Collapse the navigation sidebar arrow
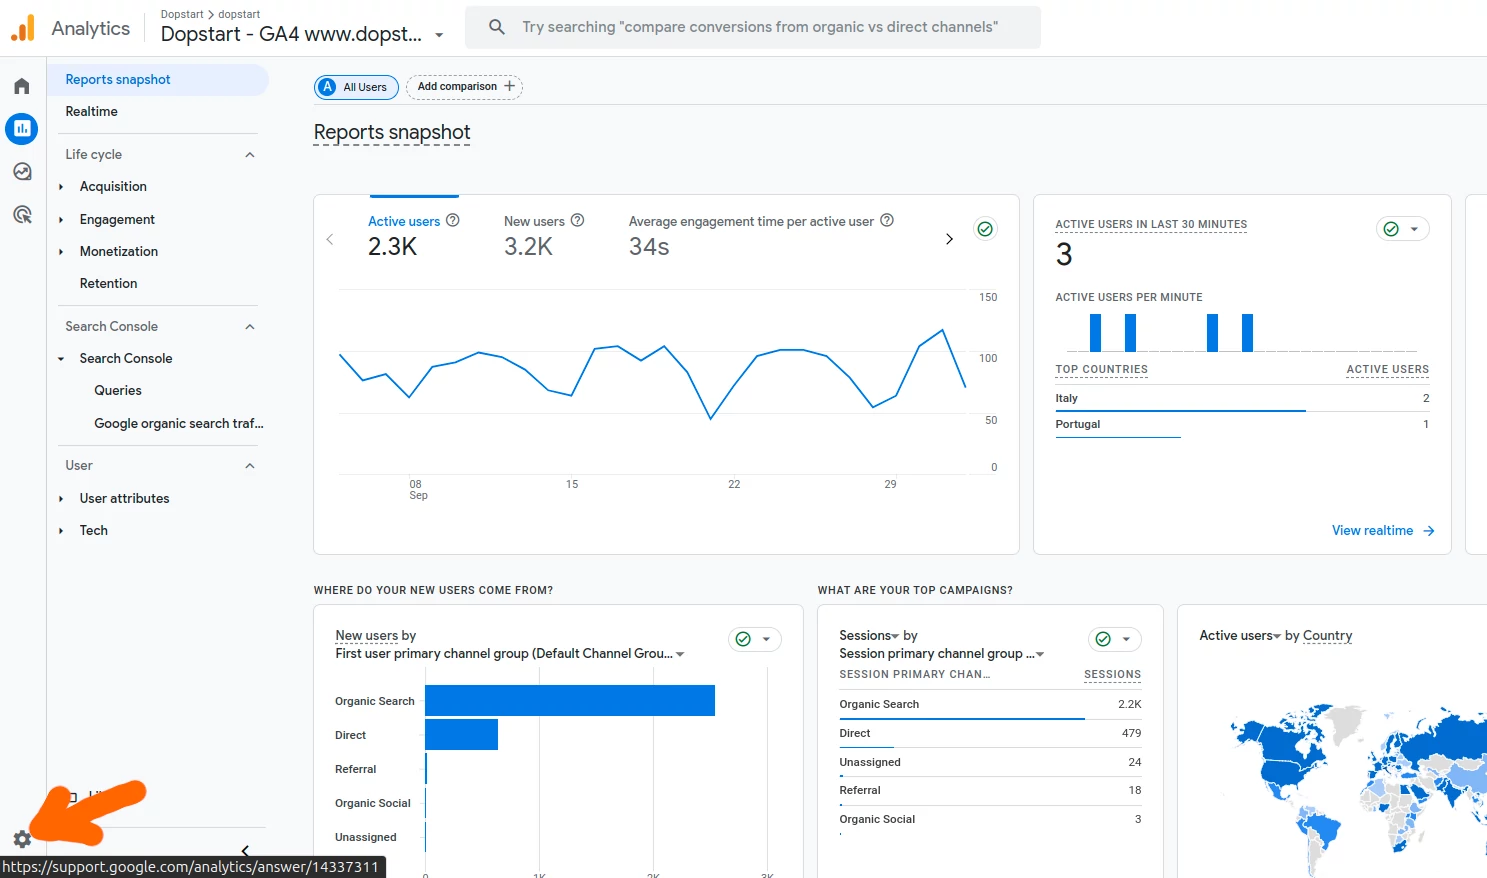Image resolution: width=1487 pixels, height=878 pixels. (x=245, y=851)
